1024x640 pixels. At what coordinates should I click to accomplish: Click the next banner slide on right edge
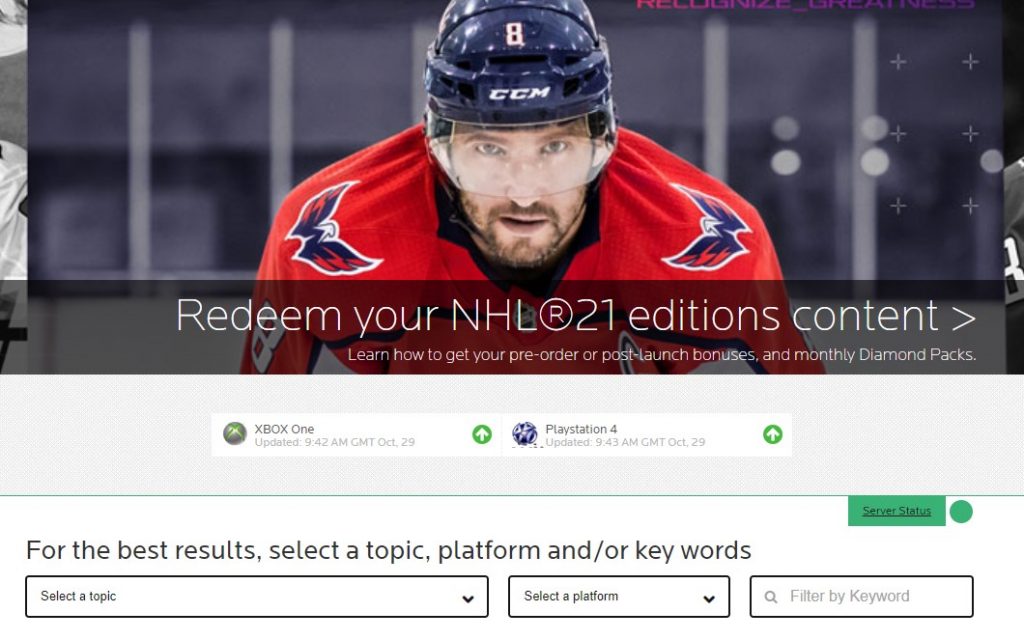(1014, 187)
